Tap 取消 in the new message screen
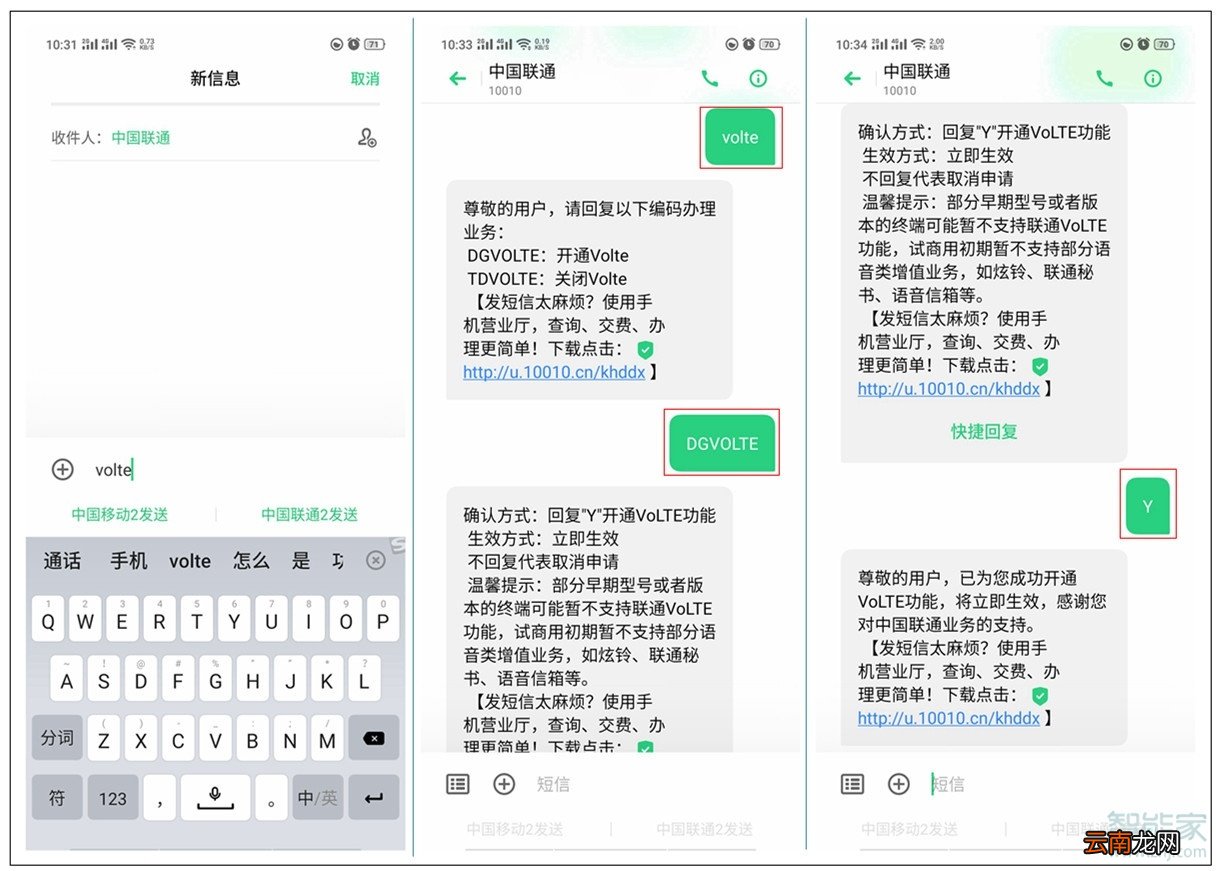This screenshot has width=1217, height=871. pos(364,79)
